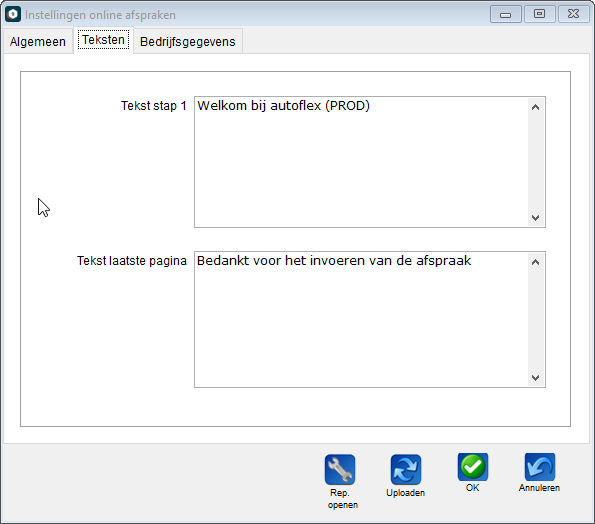Viewport: 595px width, 524px height.
Task: Click down arrow of Tekst laatste pagina scrollbar
Action: (x=535, y=378)
